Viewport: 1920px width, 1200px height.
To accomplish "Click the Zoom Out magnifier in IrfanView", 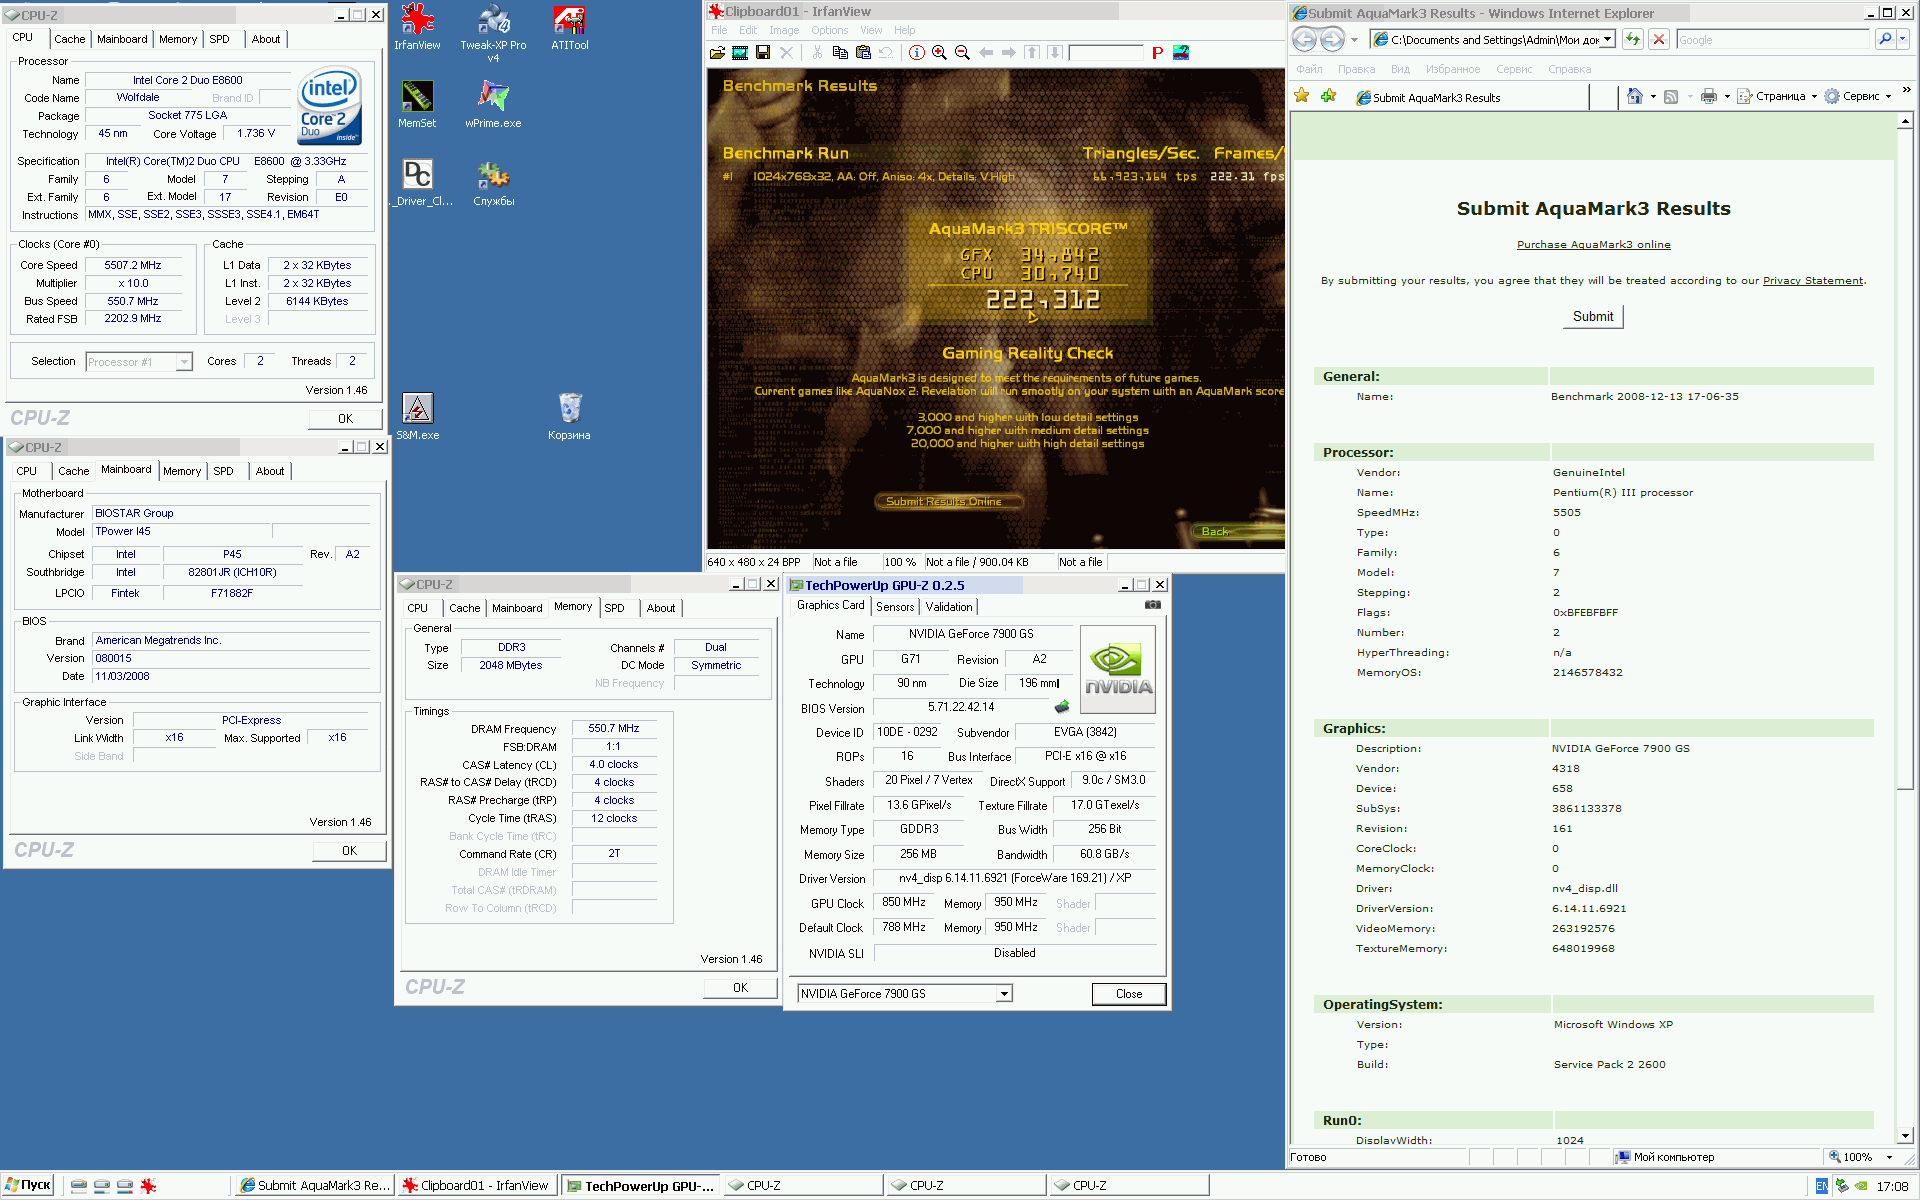I will (963, 53).
